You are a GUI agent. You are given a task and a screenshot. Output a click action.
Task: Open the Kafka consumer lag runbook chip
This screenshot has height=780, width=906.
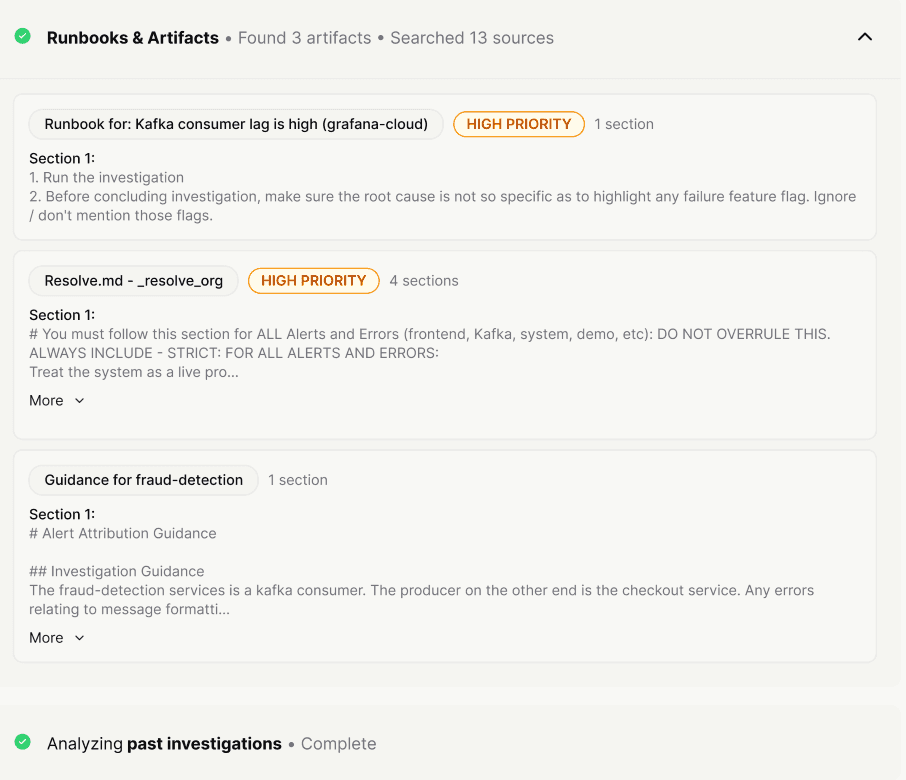[236, 124]
